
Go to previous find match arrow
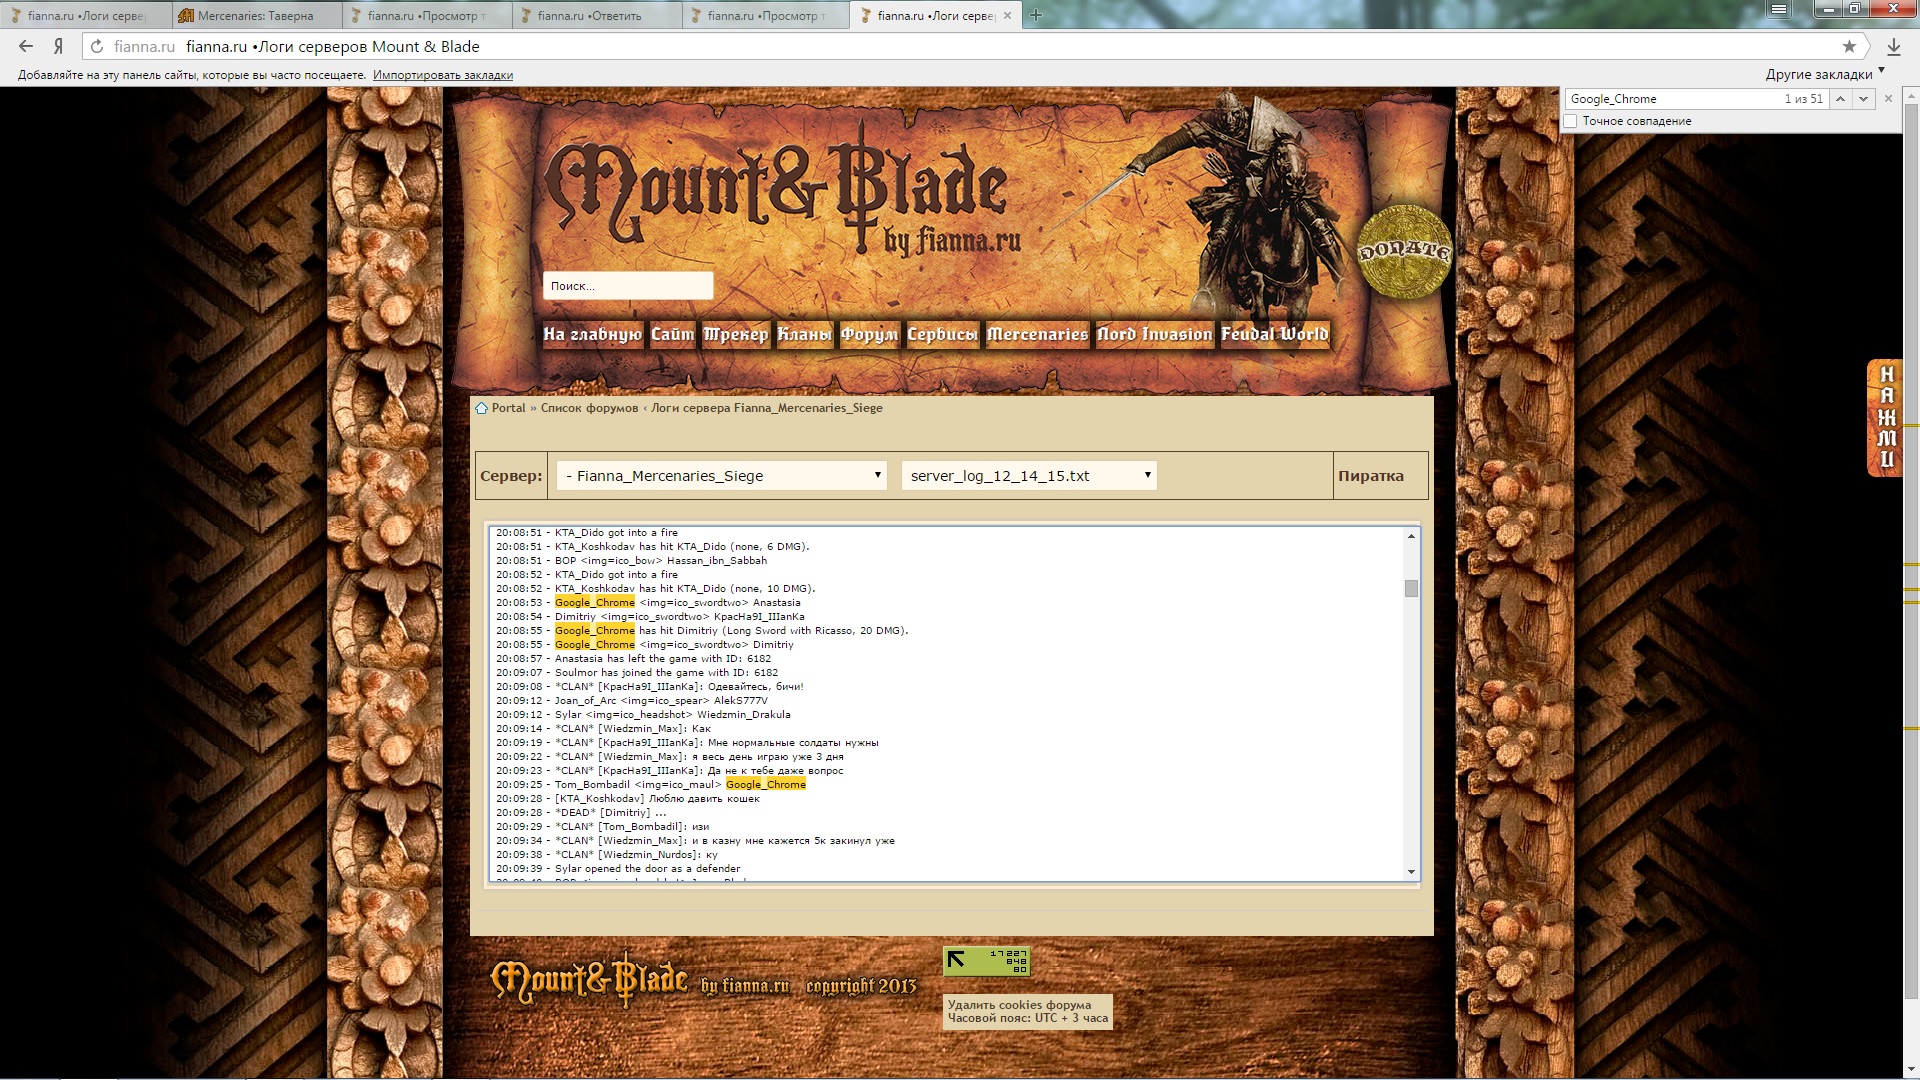1840,99
